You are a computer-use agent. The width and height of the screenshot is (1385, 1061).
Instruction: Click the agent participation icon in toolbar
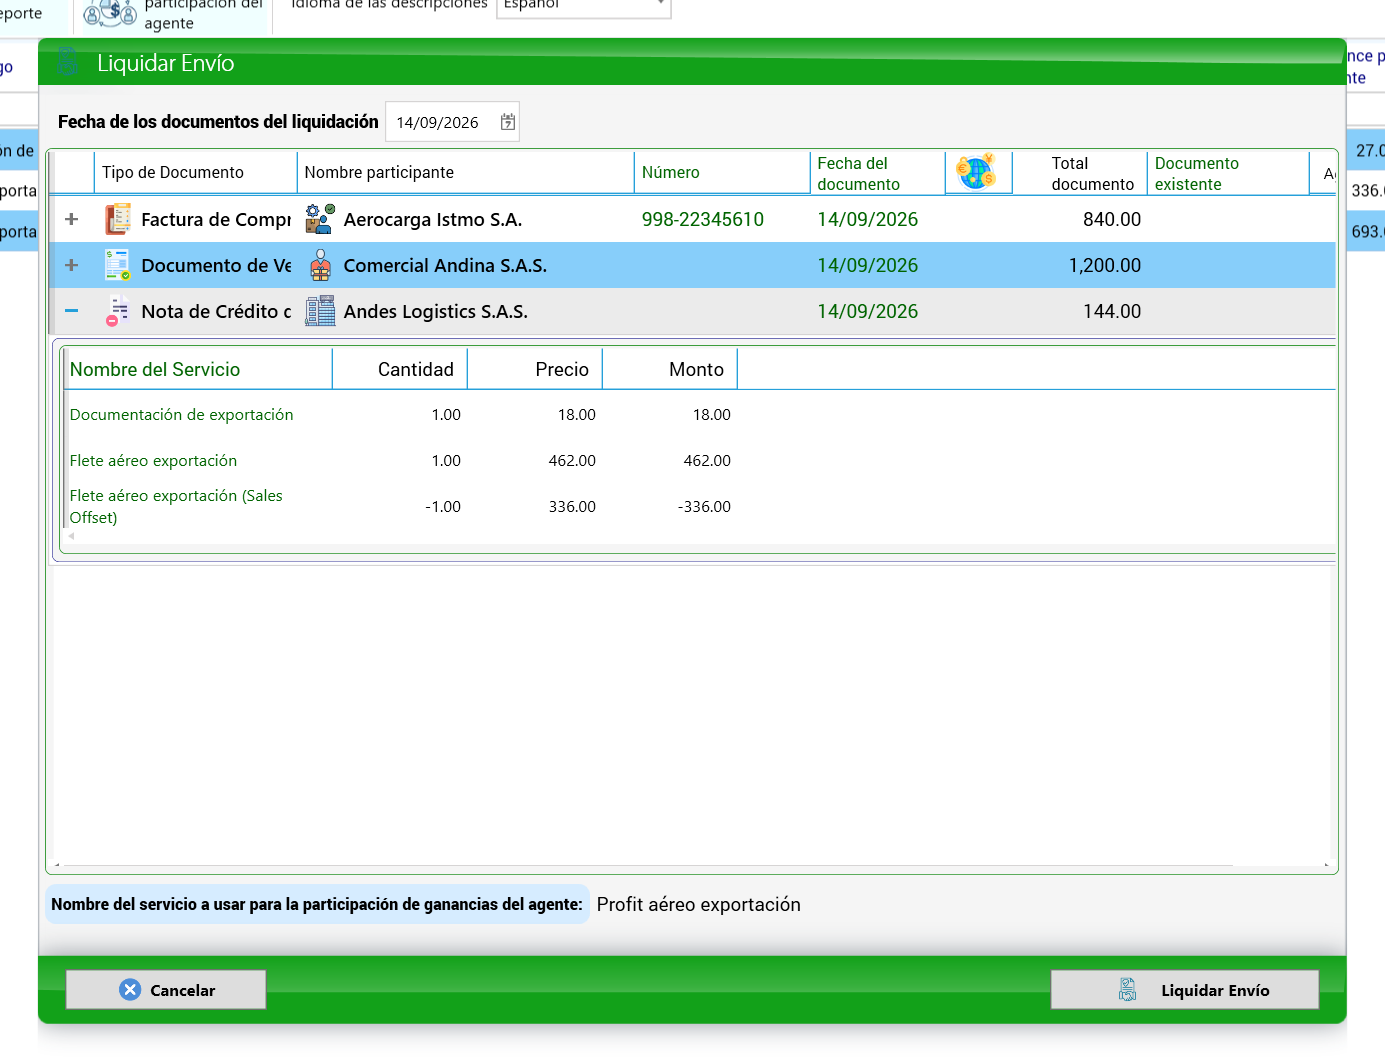tap(110, 13)
